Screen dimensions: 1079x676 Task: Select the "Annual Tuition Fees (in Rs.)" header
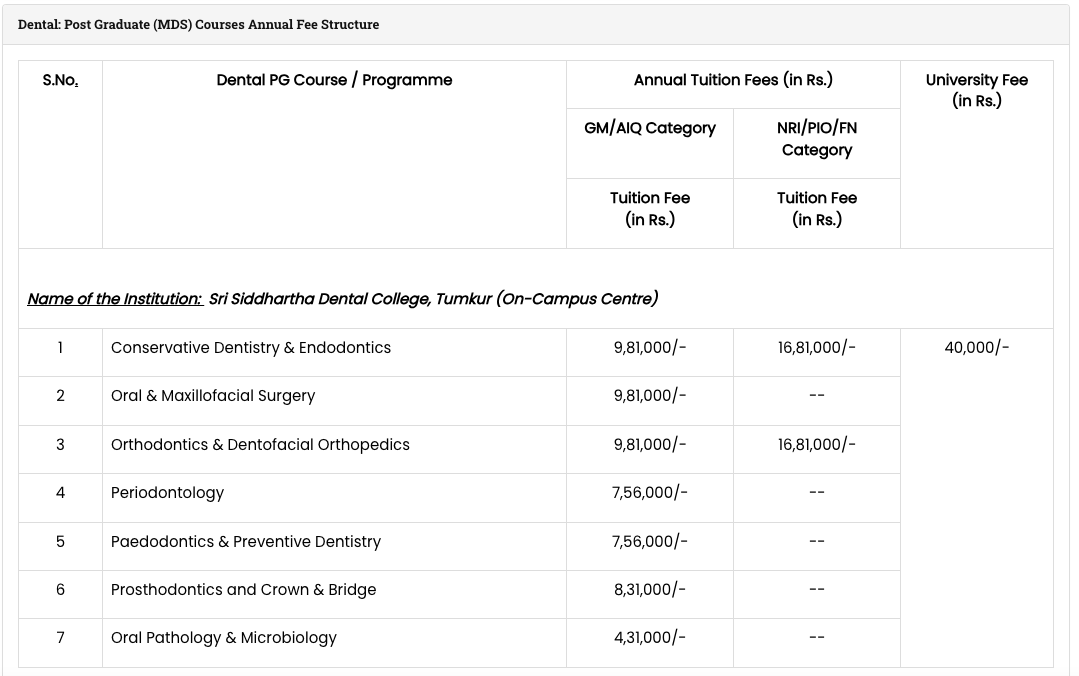(733, 80)
